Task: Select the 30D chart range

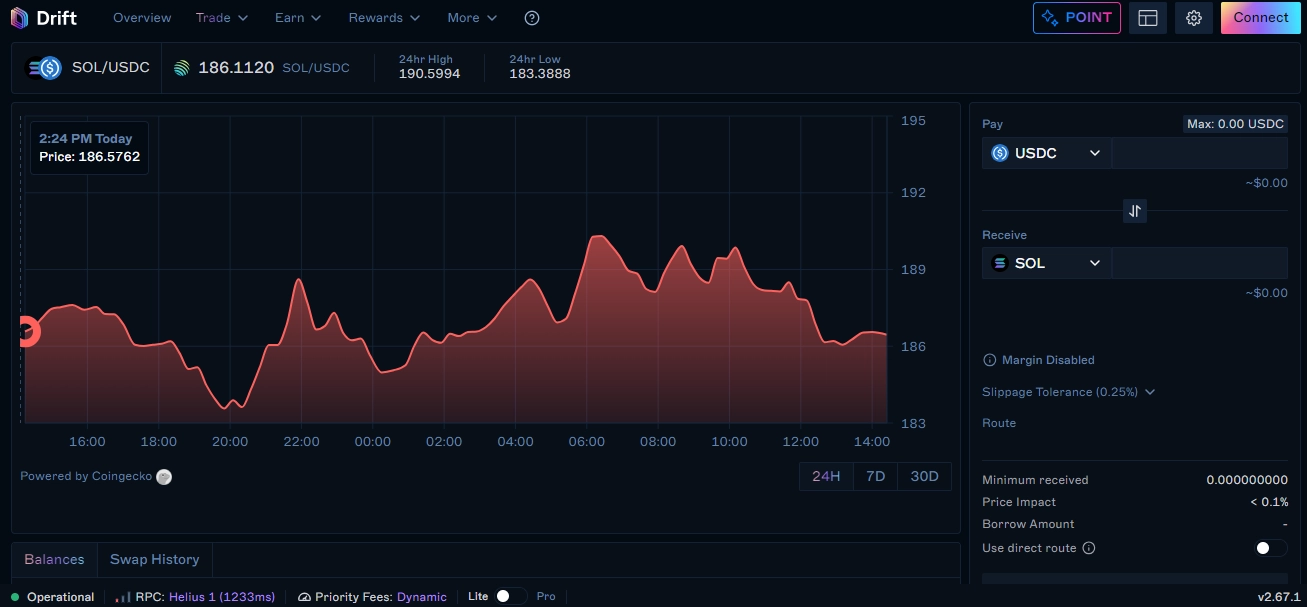Action: pyautogui.click(x=925, y=476)
